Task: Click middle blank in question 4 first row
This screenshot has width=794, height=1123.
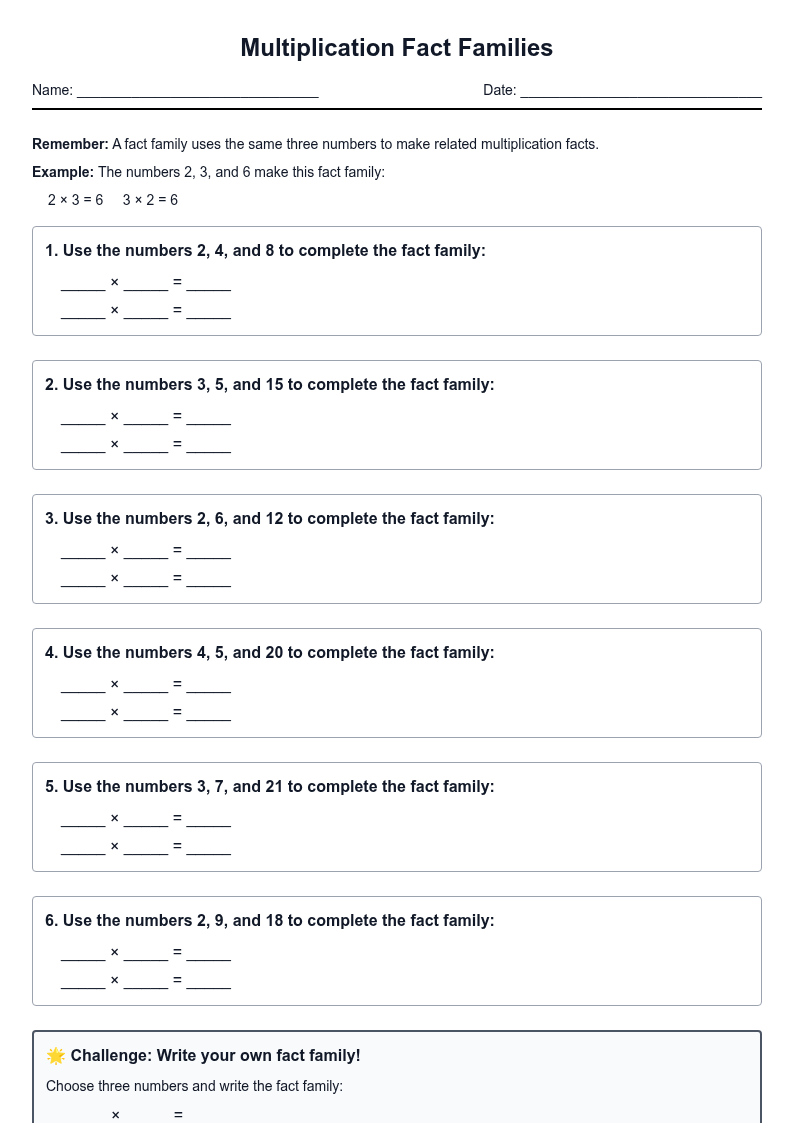Action: click(146, 685)
